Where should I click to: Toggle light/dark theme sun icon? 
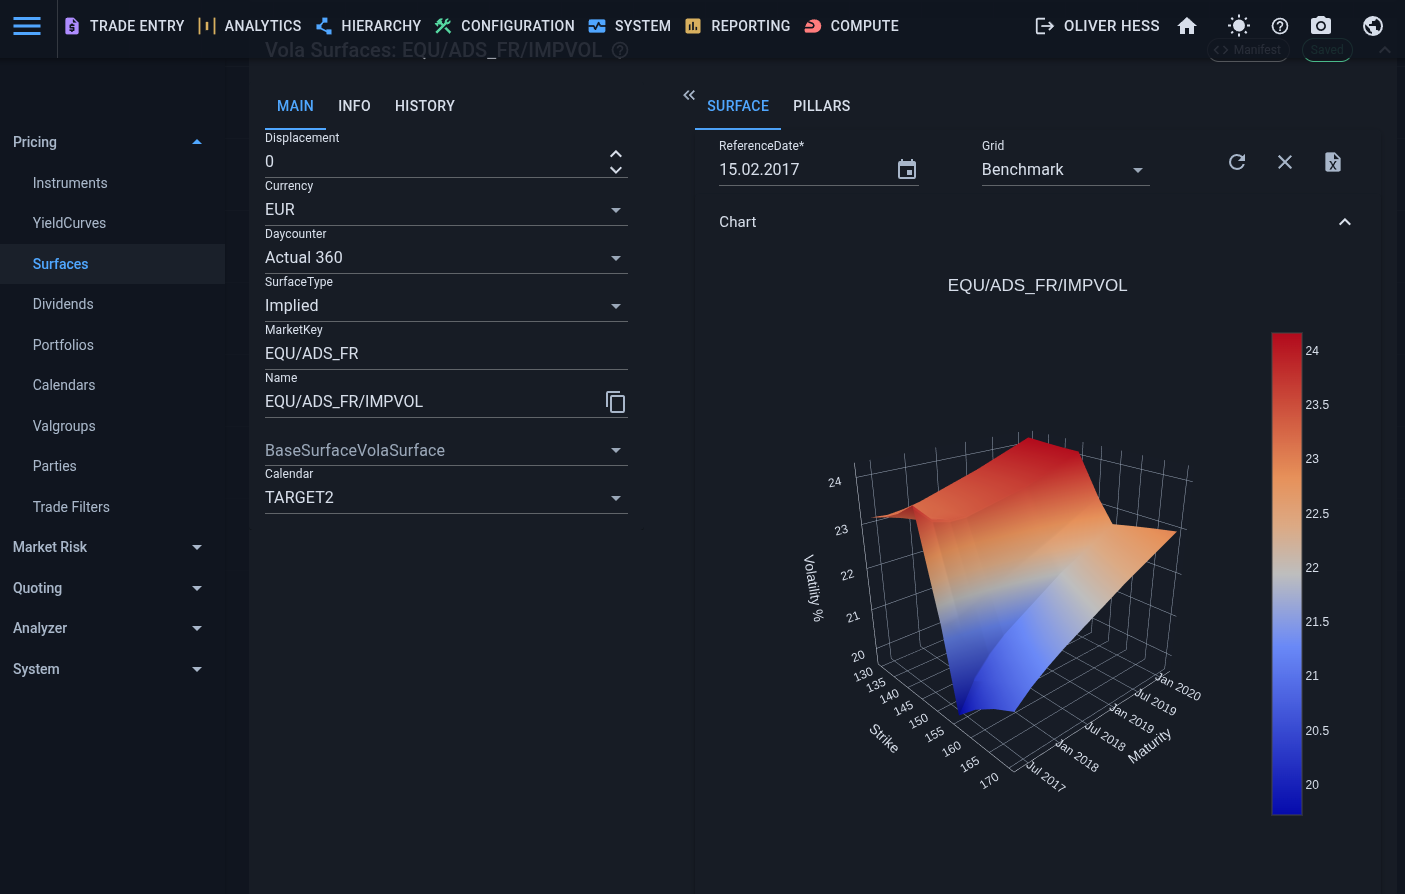[x=1239, y=26]
